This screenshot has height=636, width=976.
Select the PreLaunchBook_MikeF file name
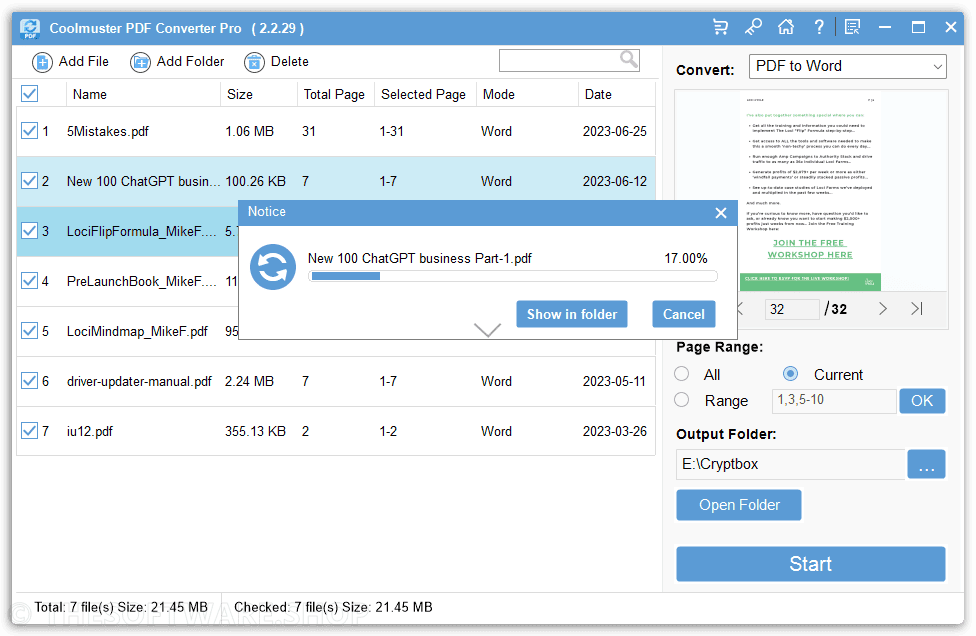[142, 281]
